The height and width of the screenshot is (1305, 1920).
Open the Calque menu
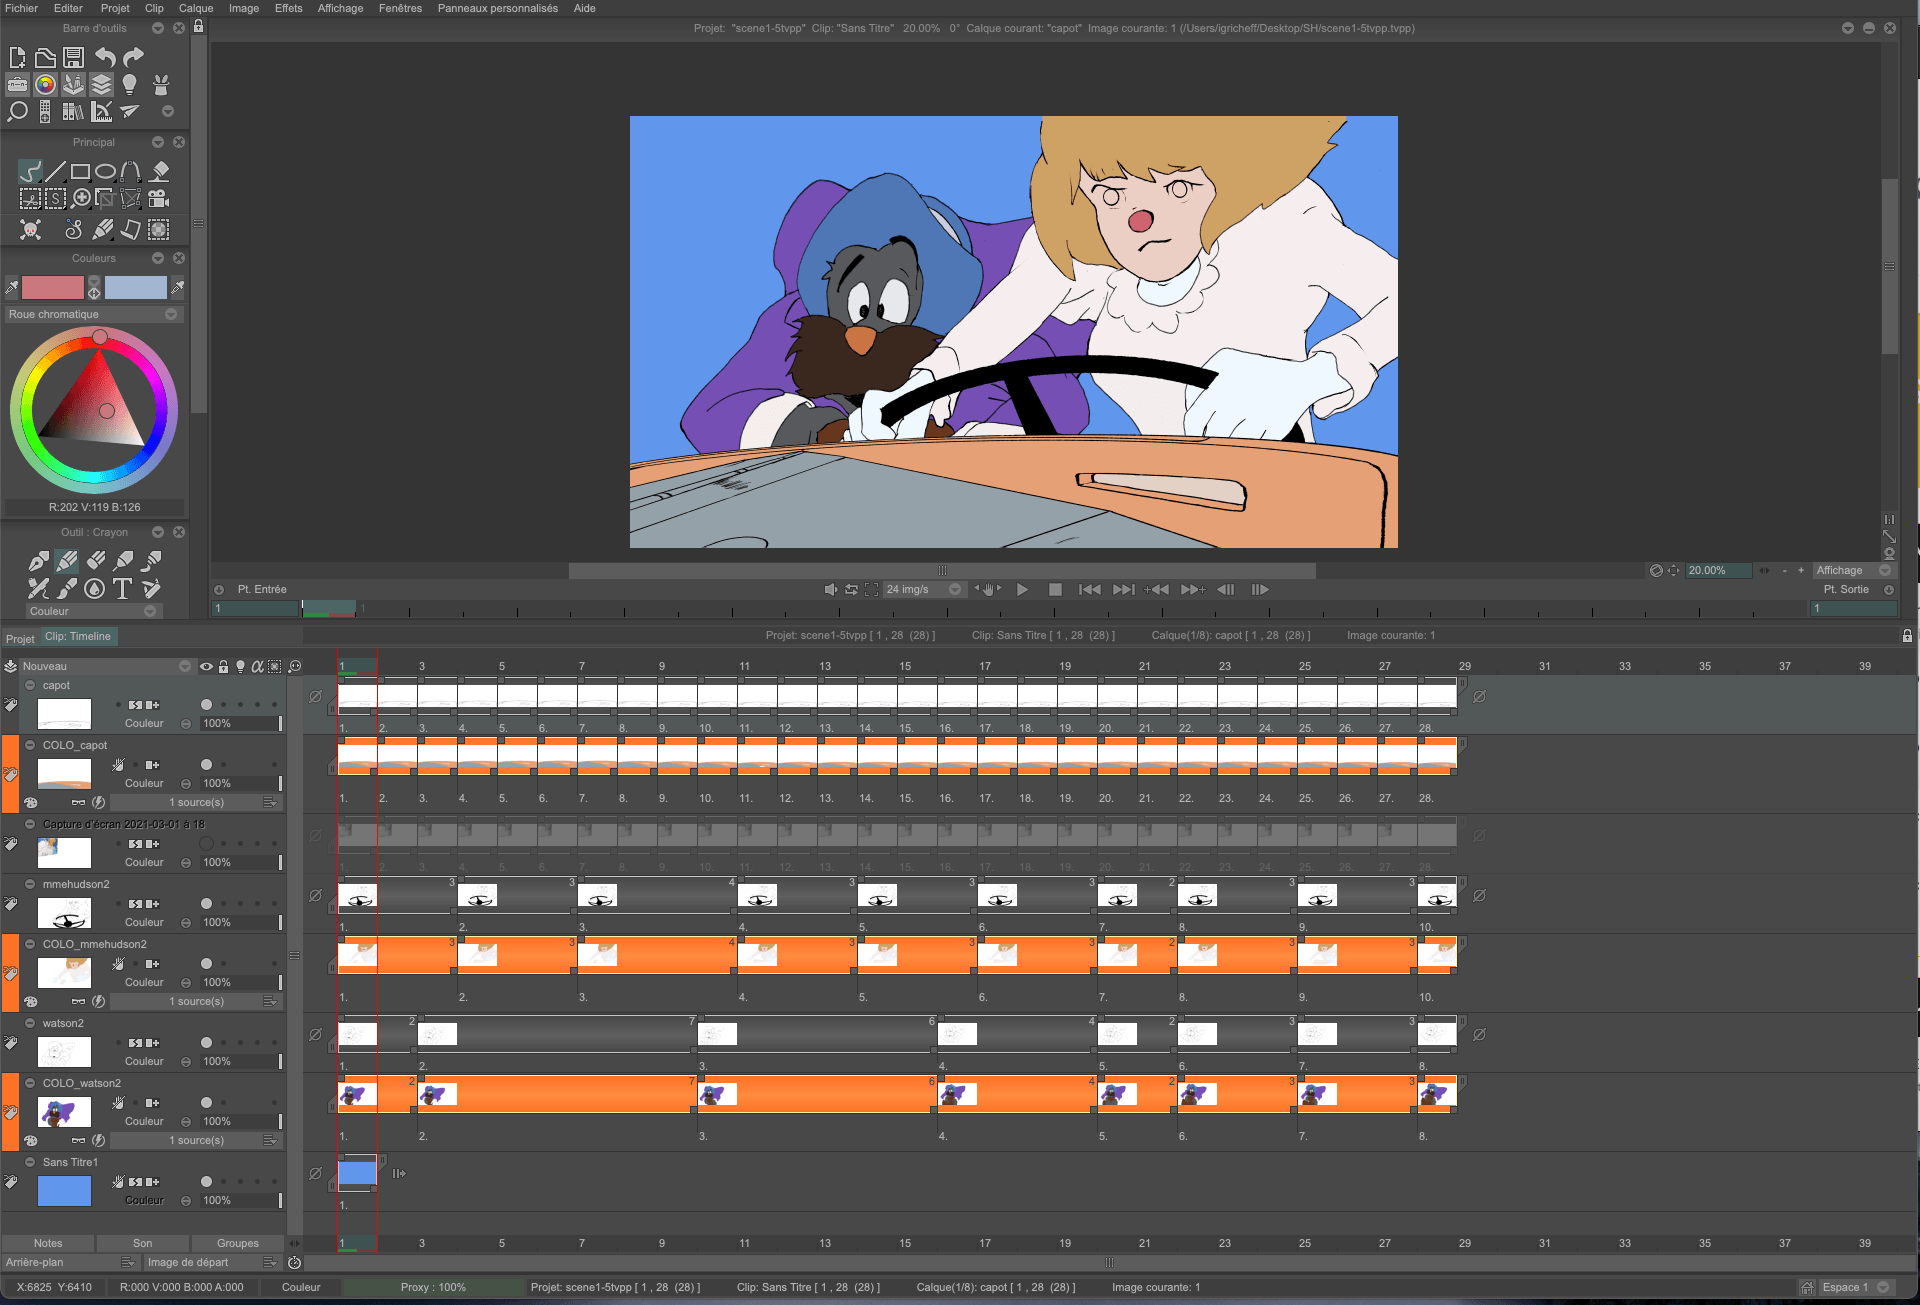(196, 8)
